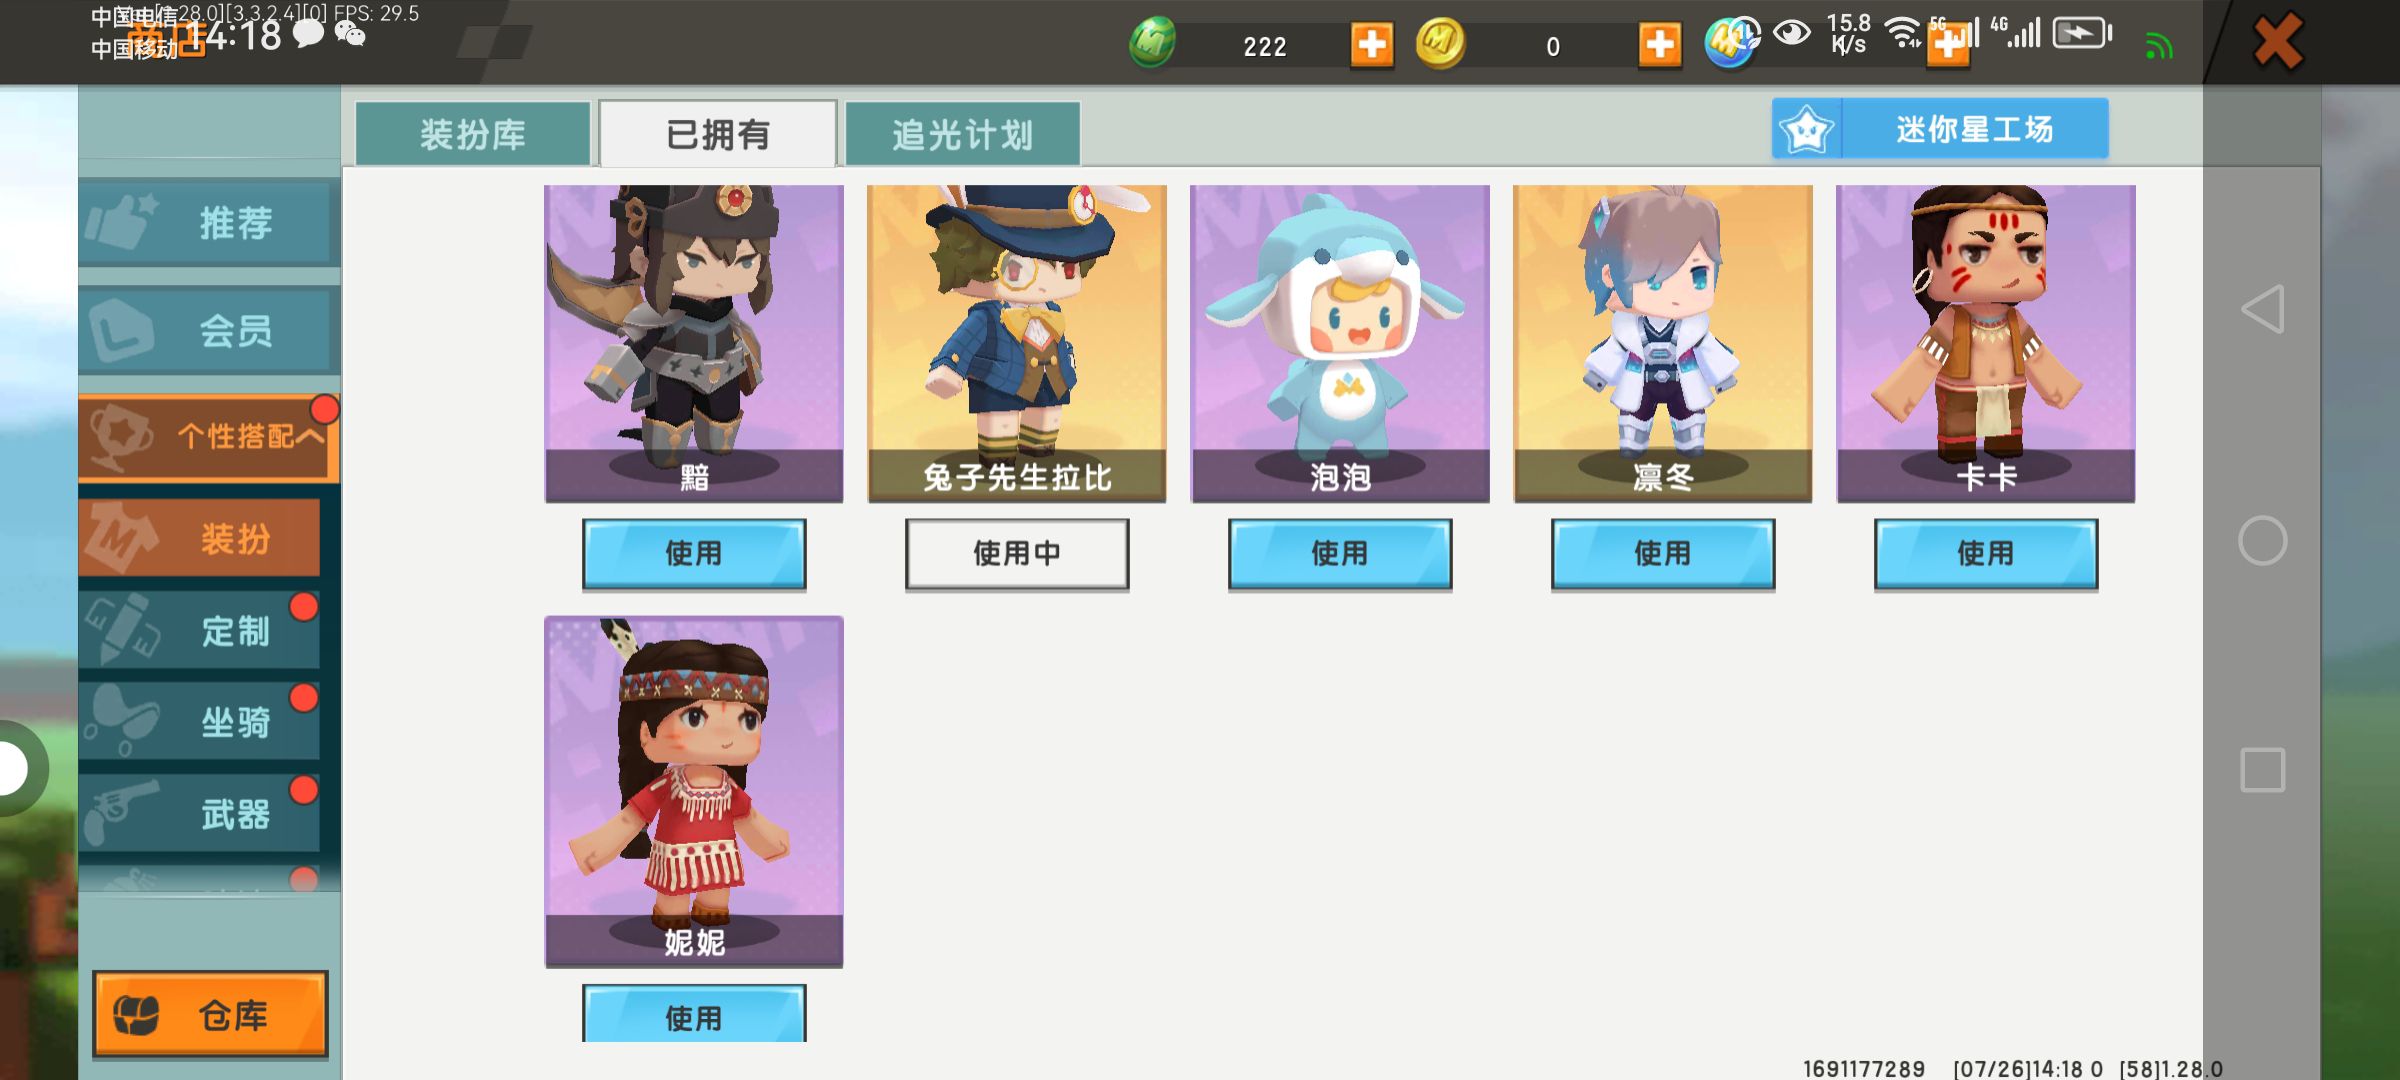The image size is (2400, 1080).
Task: Switch to the 装扮库 tab
Action: tap(473, 134)
